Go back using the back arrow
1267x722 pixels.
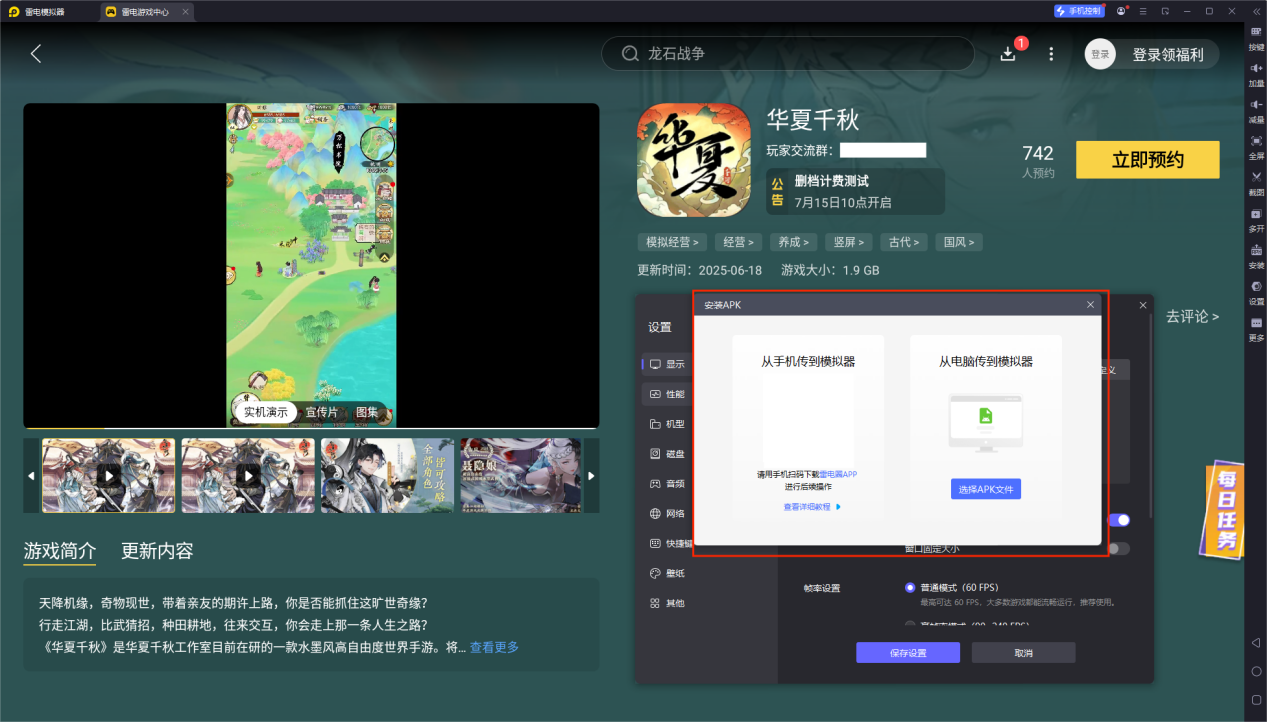tap(36, 54)
